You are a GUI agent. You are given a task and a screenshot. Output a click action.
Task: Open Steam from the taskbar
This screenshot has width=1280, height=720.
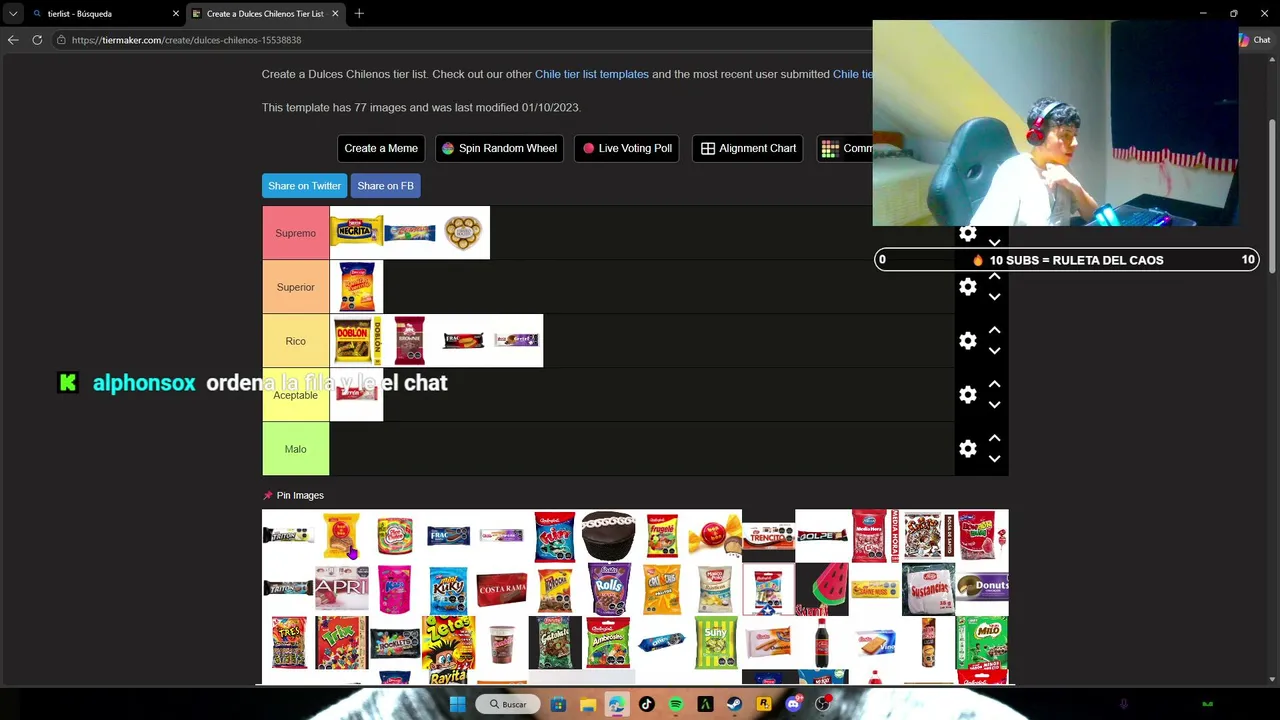734,704
